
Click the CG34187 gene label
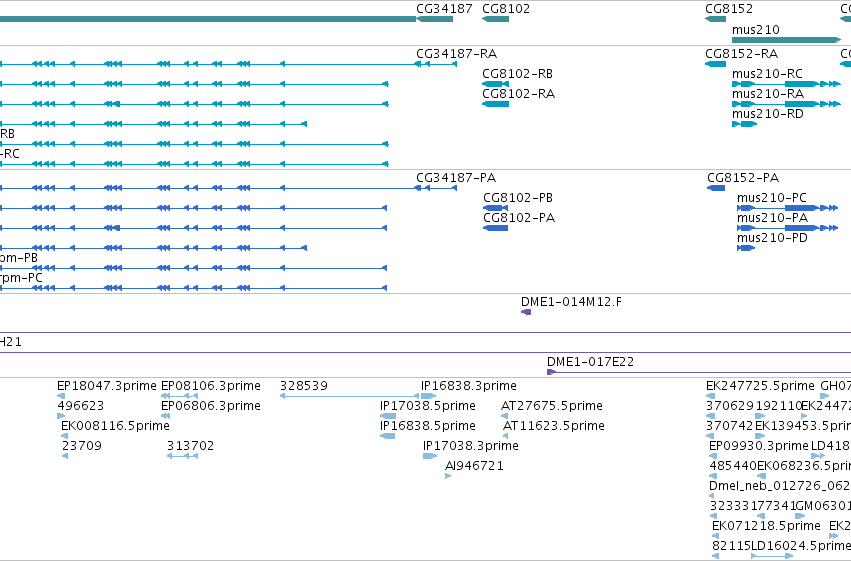444,9
